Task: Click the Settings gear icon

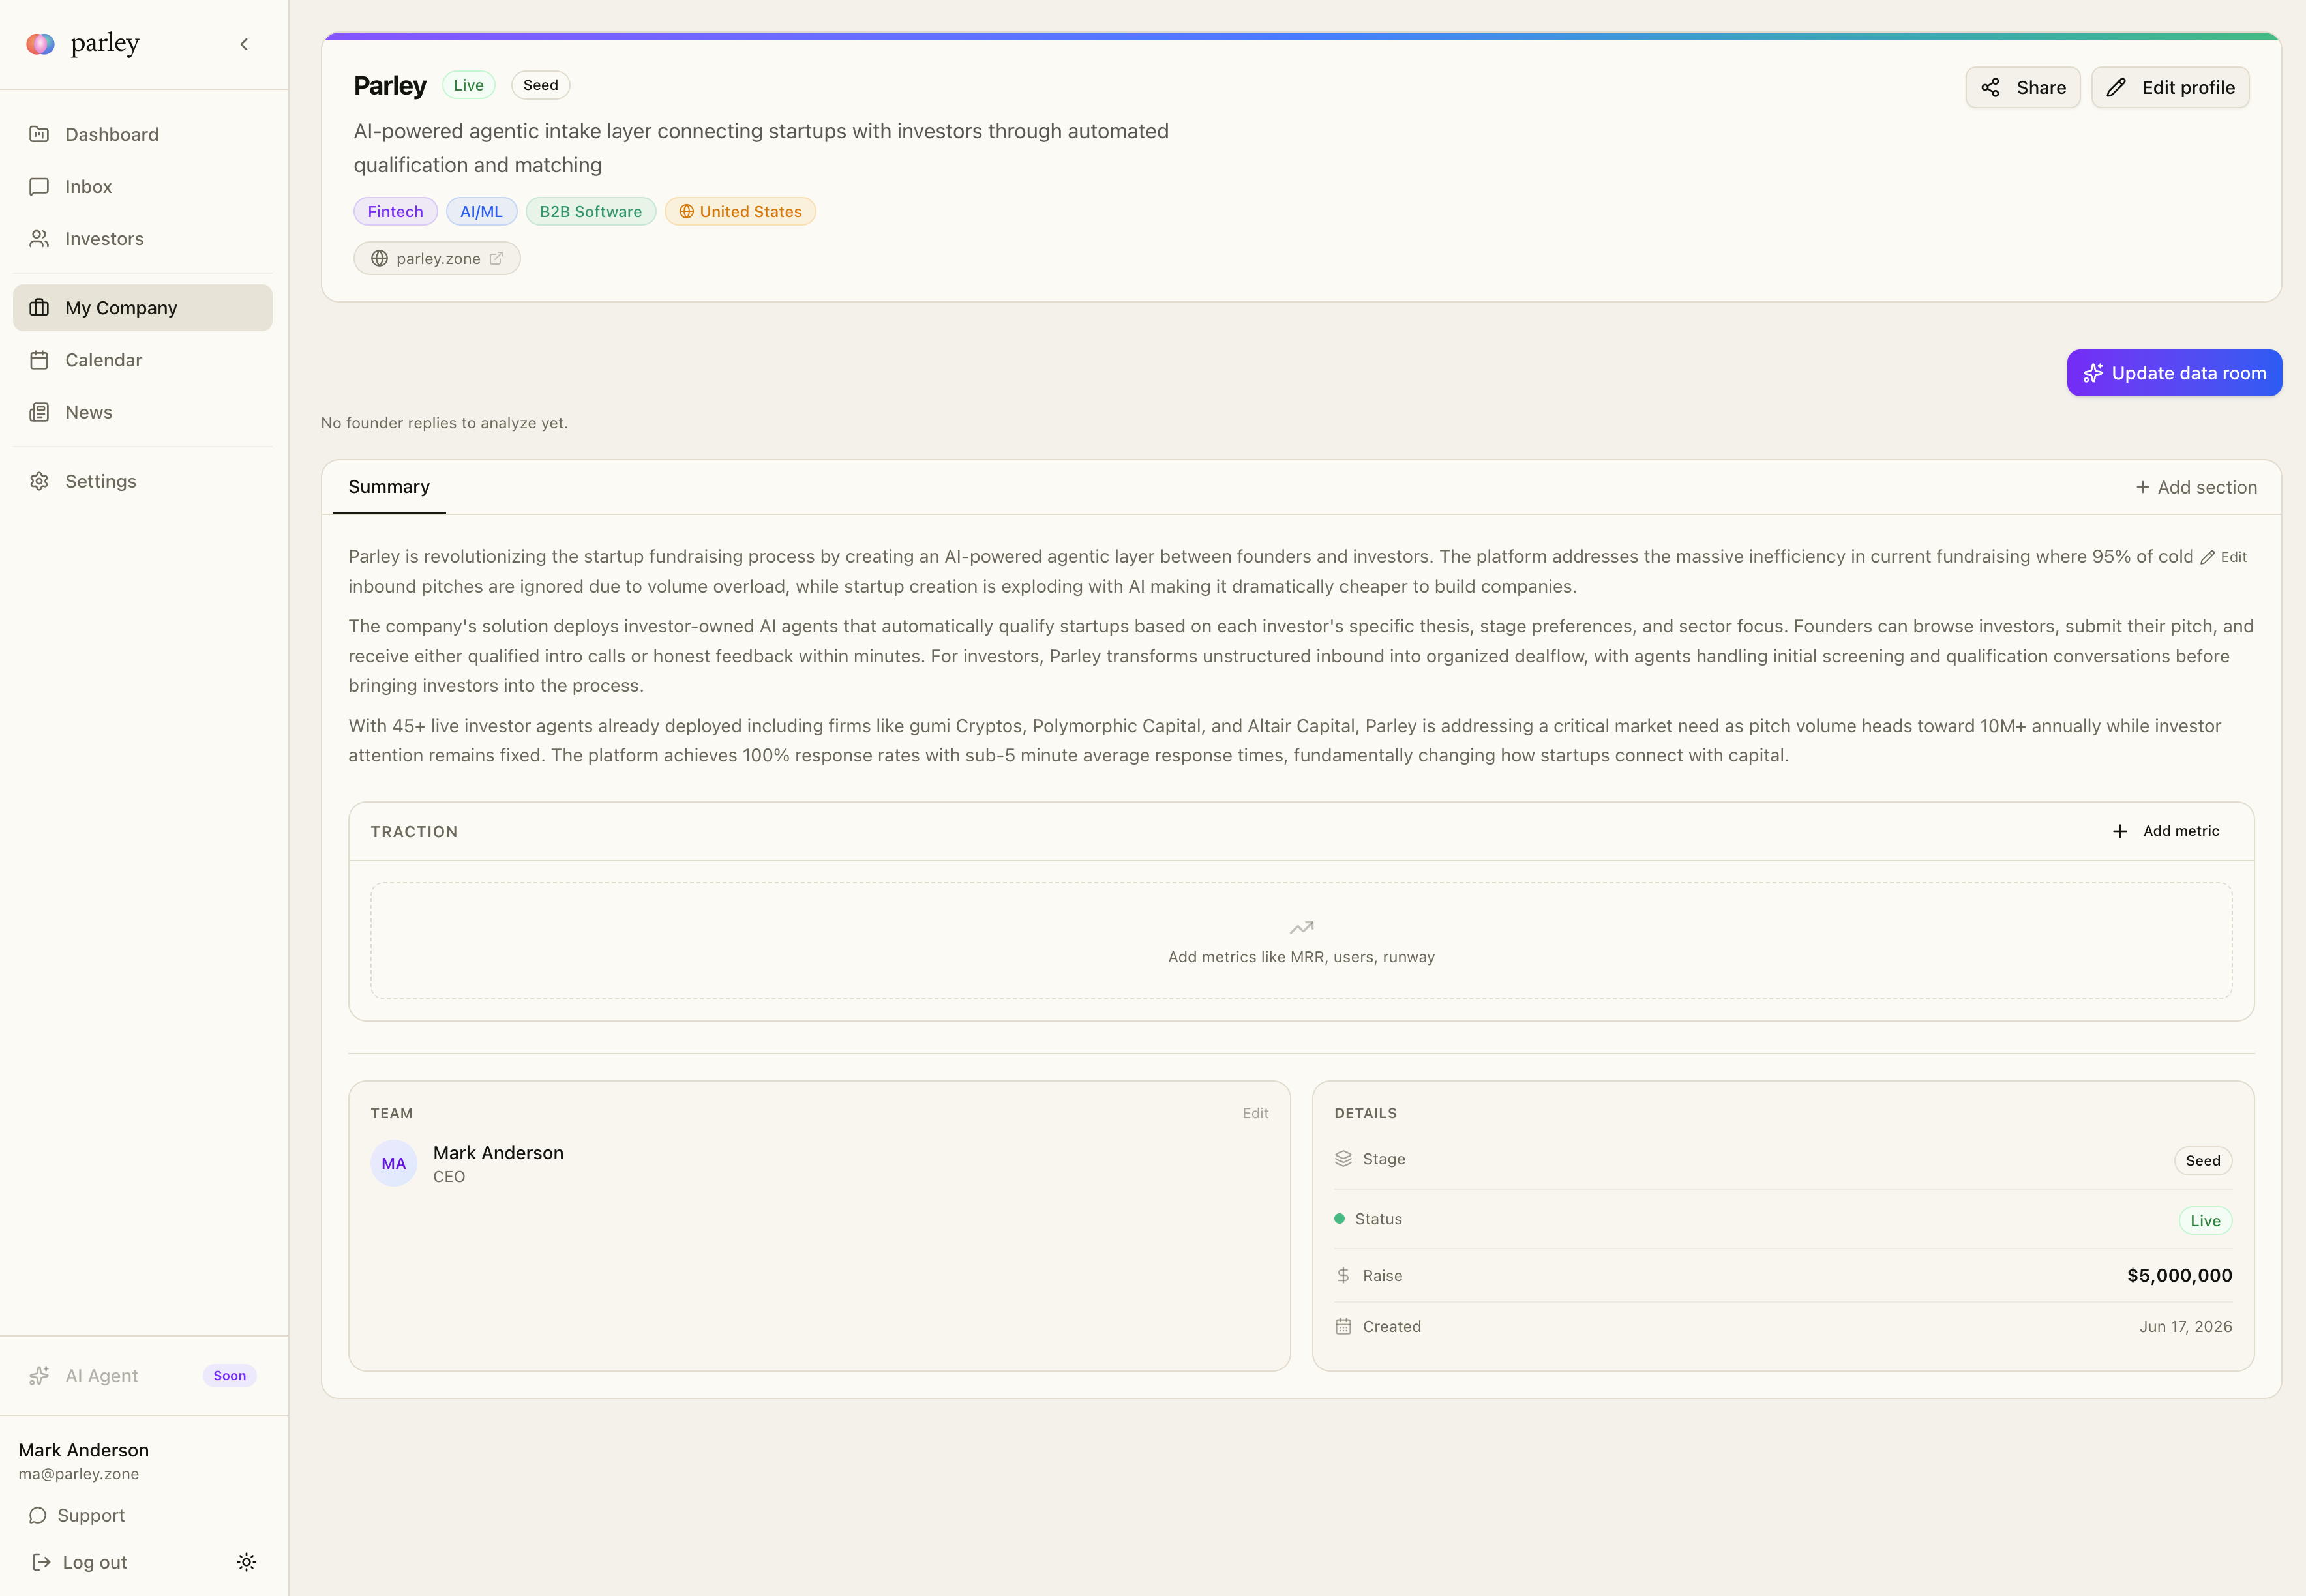Action: [39, 481]
